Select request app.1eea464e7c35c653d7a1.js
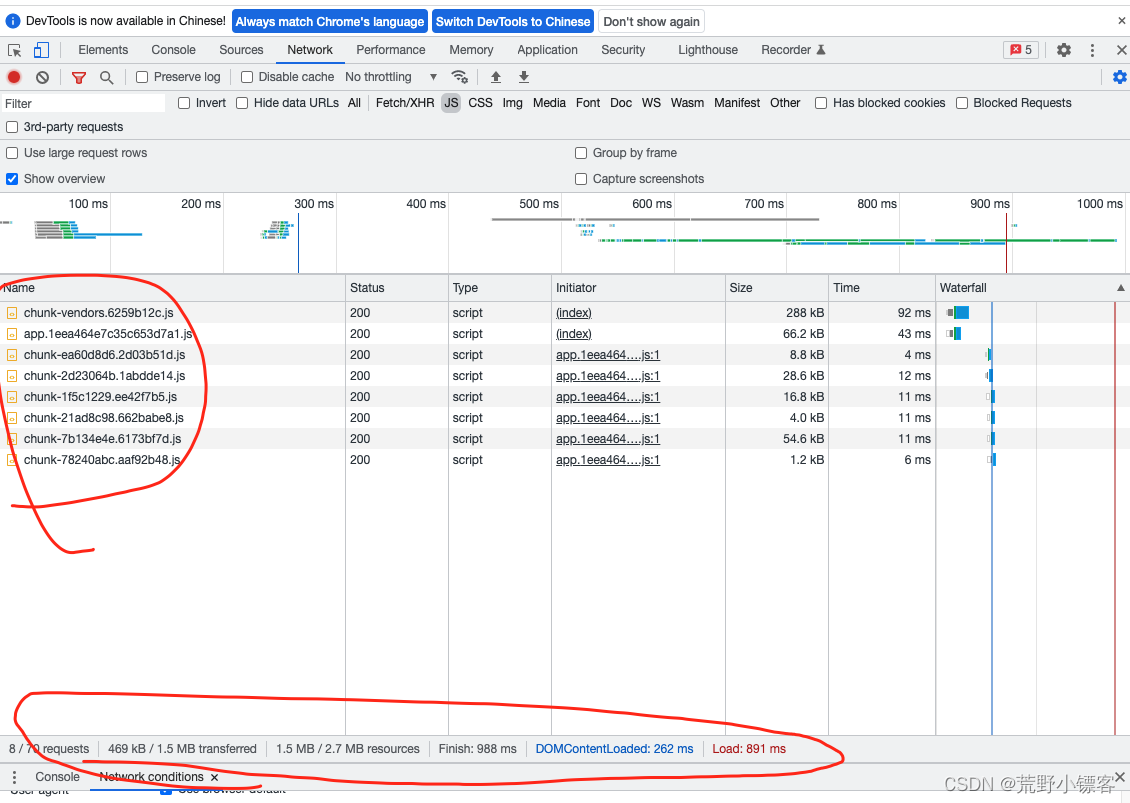Viewport: 1130px width, 803px height. pyautogui.click(x=108, y=334)
